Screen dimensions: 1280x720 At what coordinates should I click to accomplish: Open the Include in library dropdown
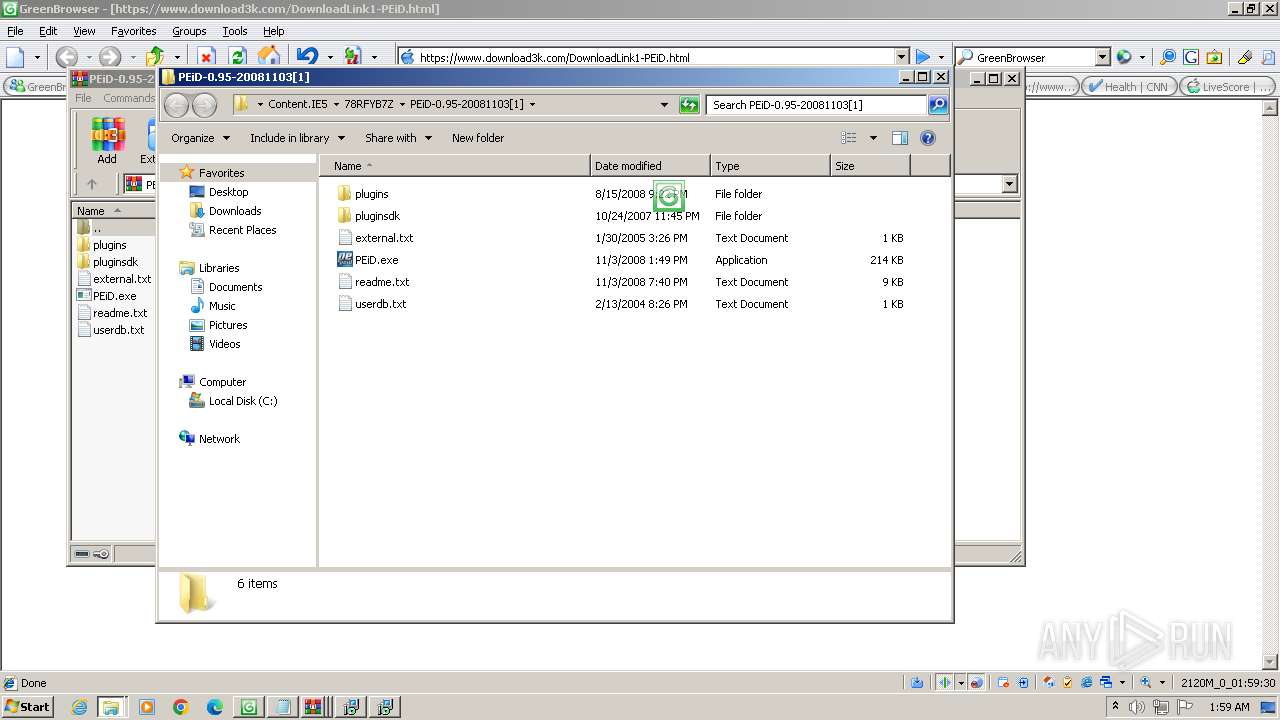pos(297,138)
